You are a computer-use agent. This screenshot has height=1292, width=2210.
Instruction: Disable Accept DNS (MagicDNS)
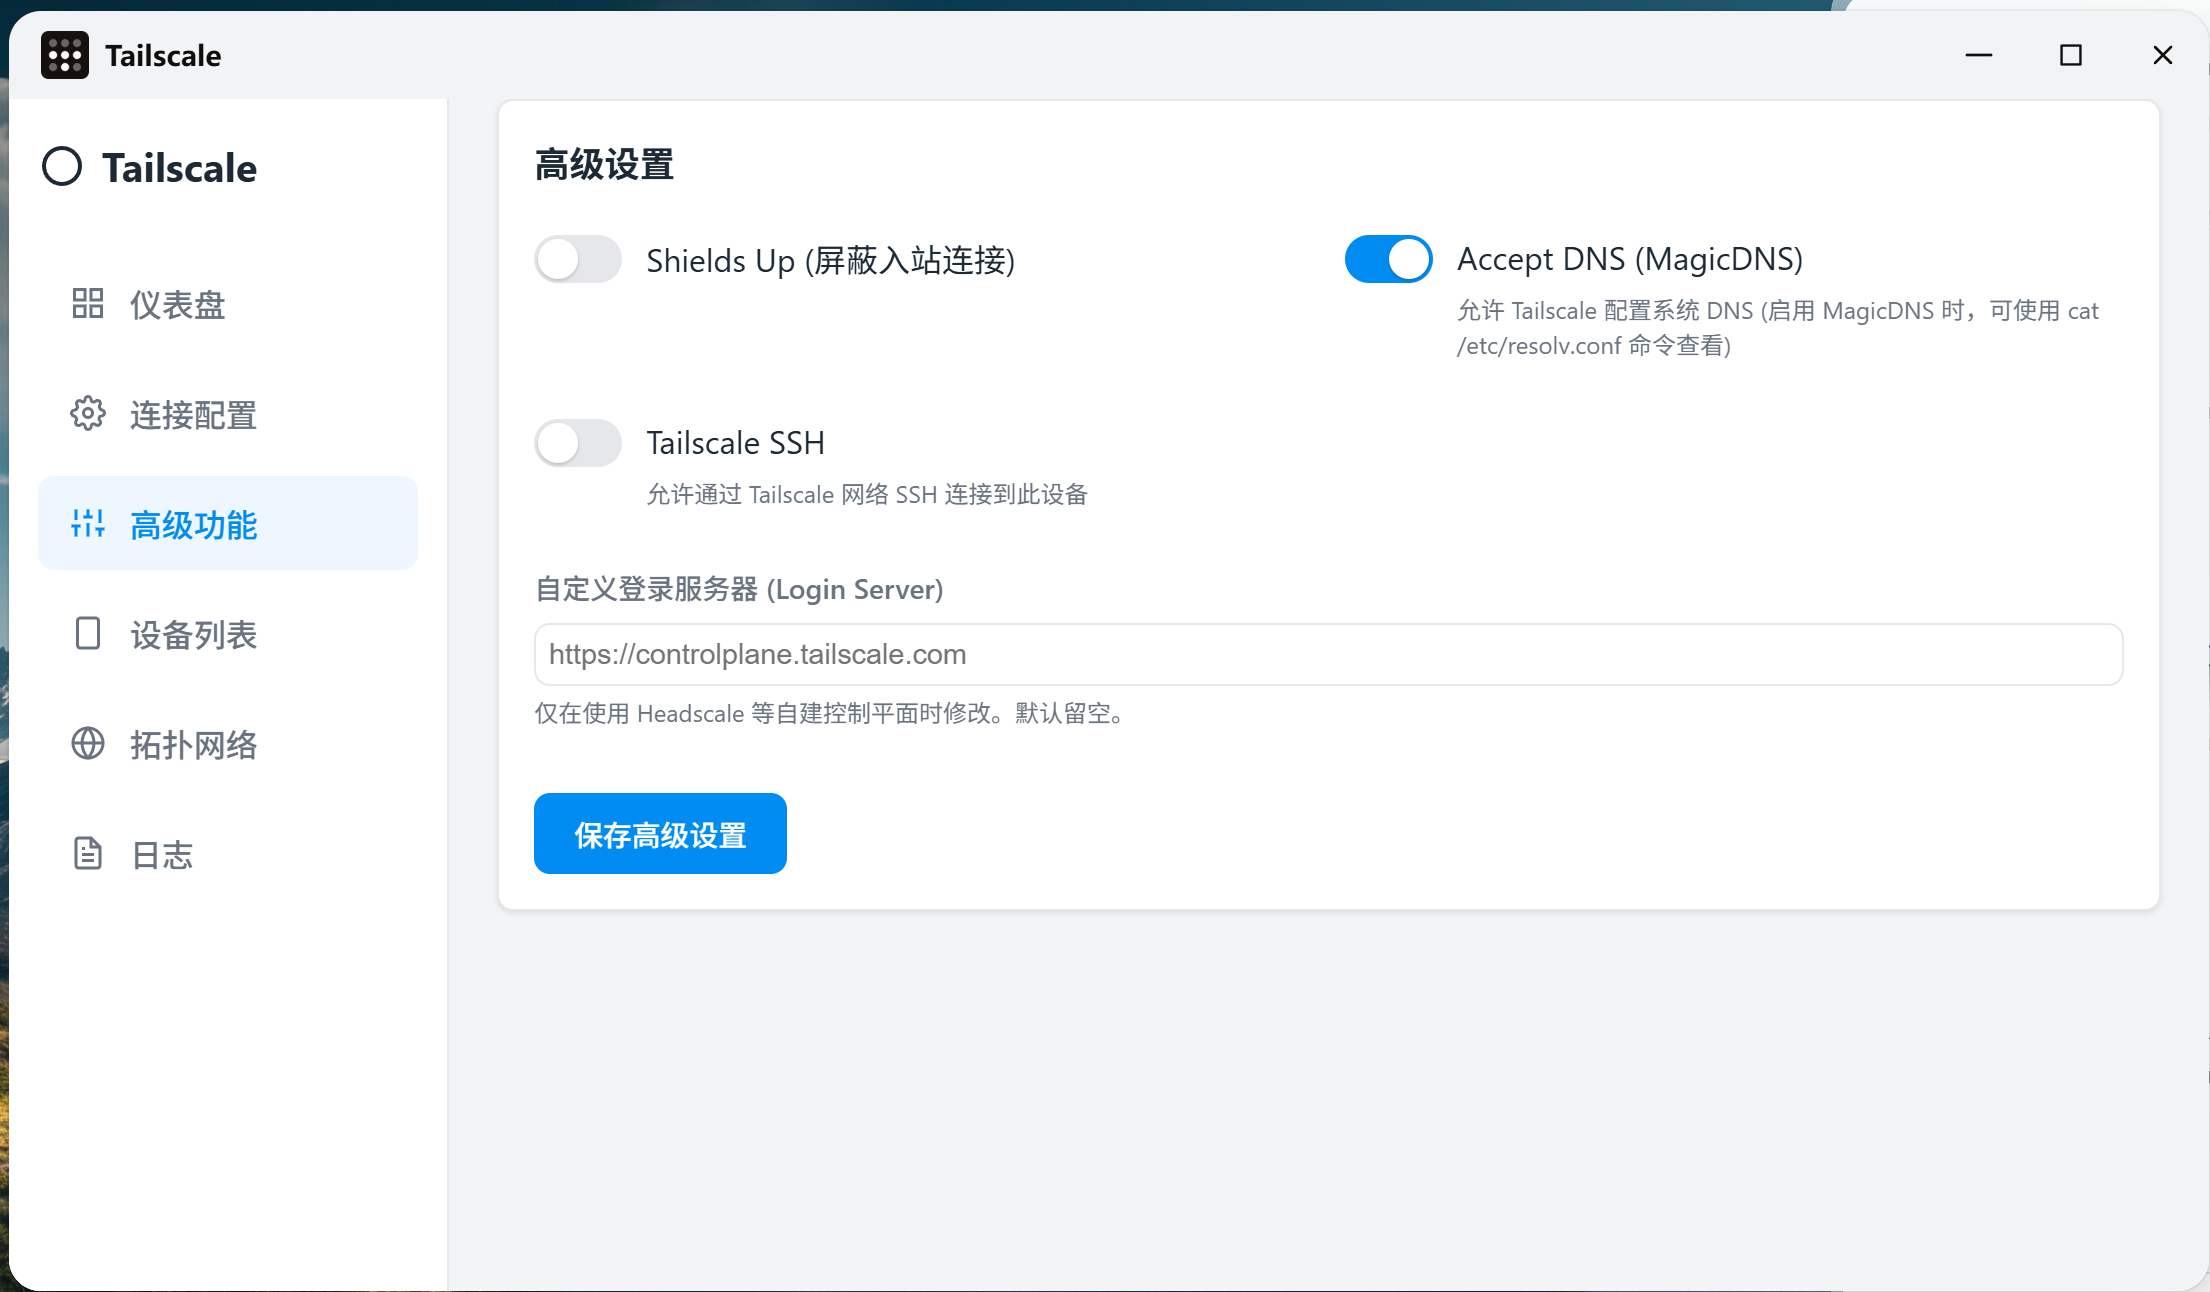pyautogui.click(x=1388, y=259)
